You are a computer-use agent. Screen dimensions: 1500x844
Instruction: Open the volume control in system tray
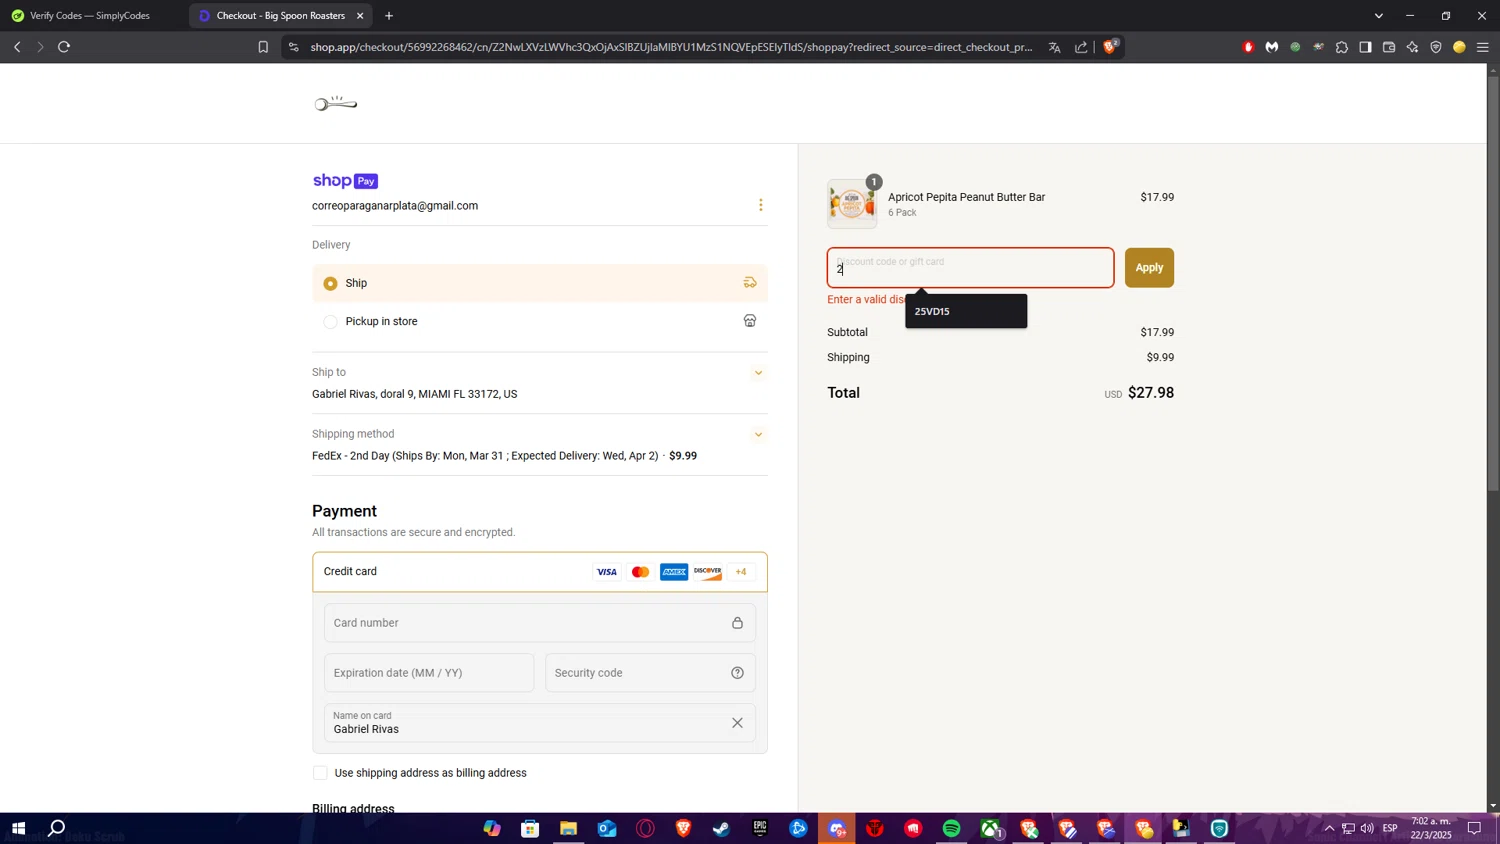pyautogui.click(x=1367, y=829)
